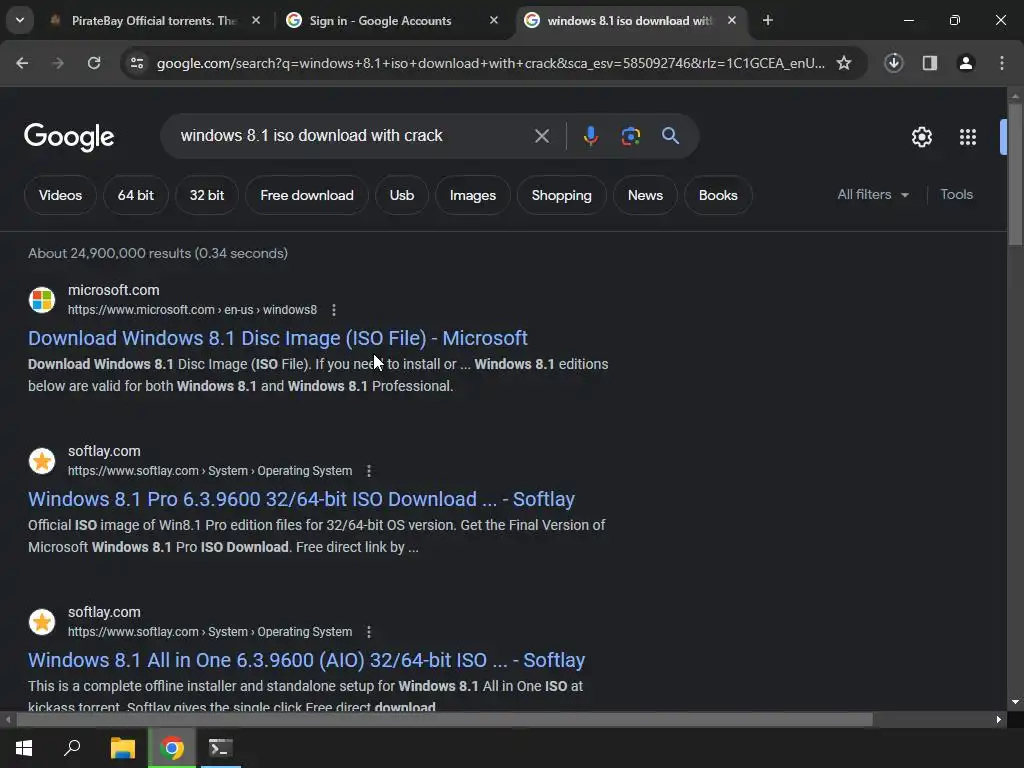Open a new browser tab
The image size is (1024, 768).
[x=768, y=21]
